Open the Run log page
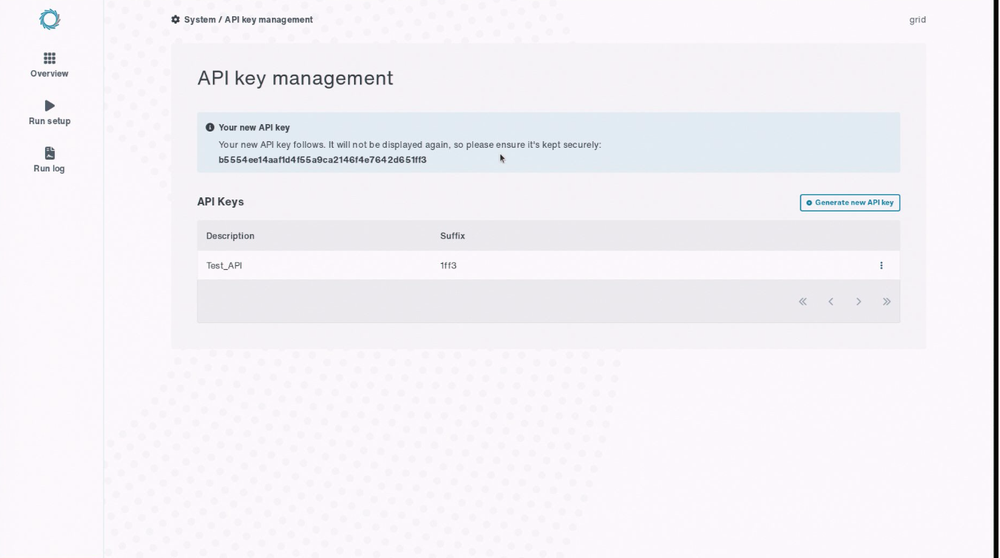The height and width of the screenshot is (558, 1000). tap(49, 160)
